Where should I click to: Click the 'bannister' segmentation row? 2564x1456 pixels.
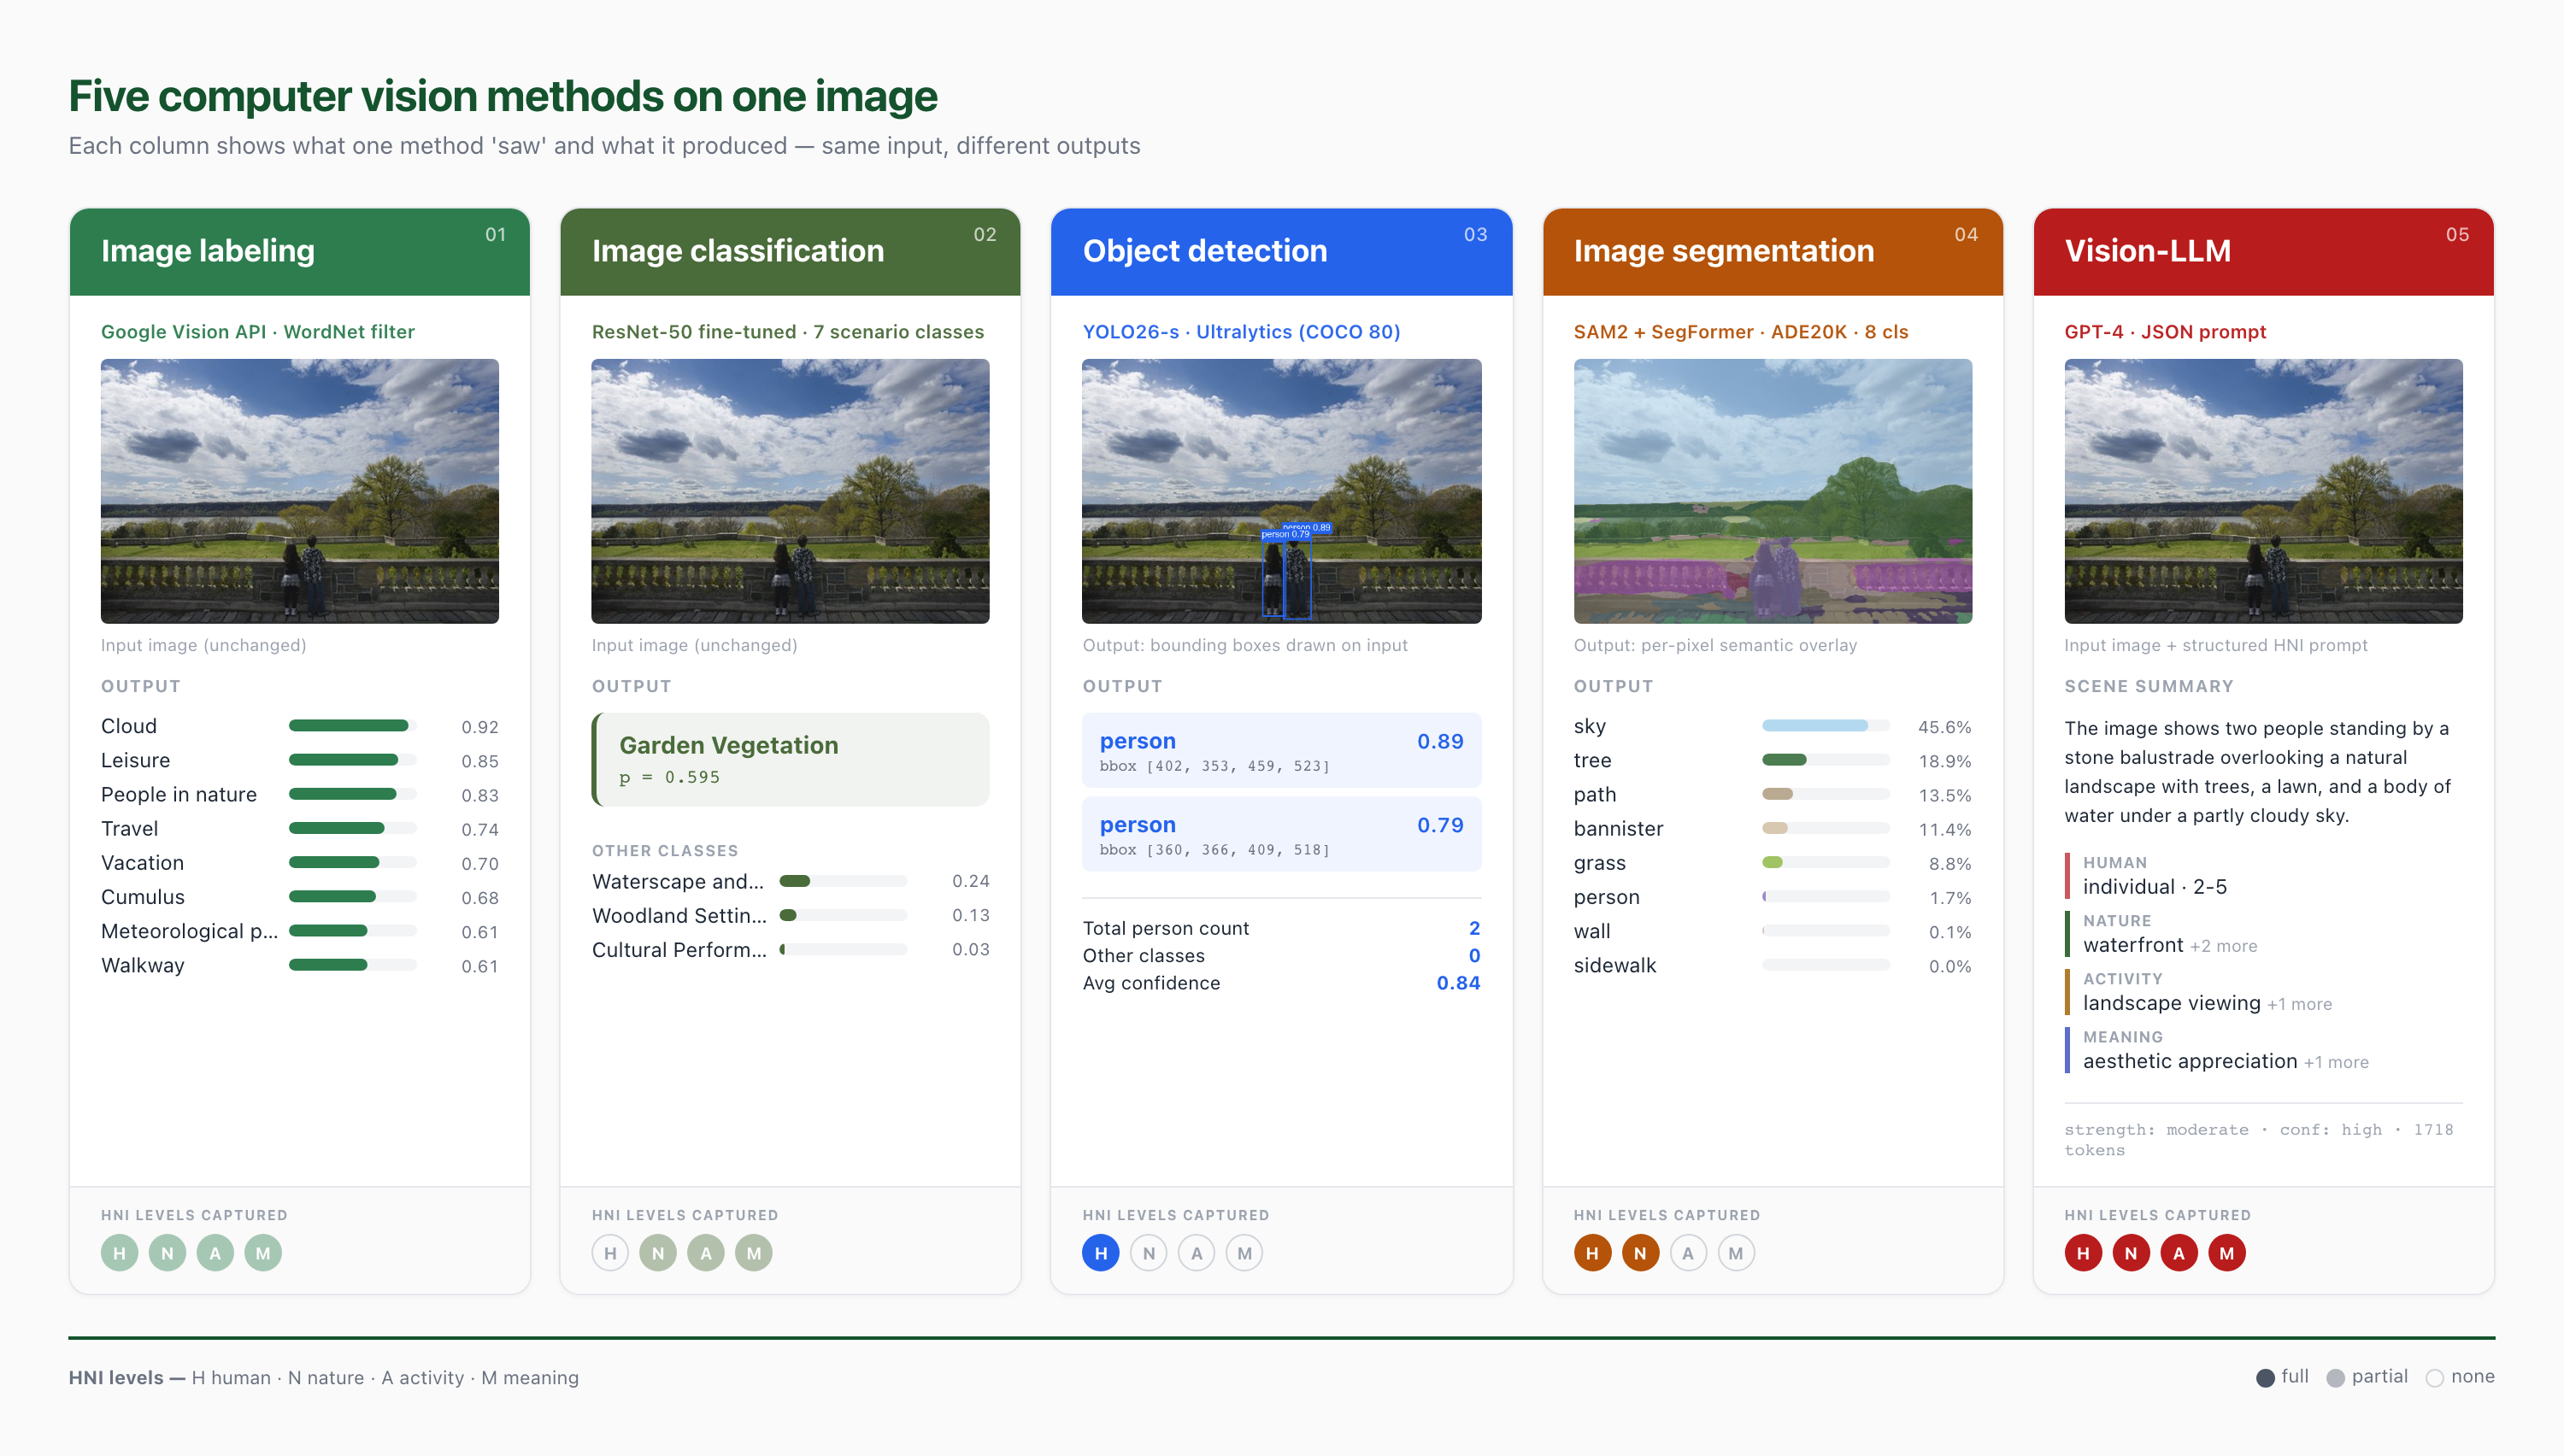[x=1773, y=829]
